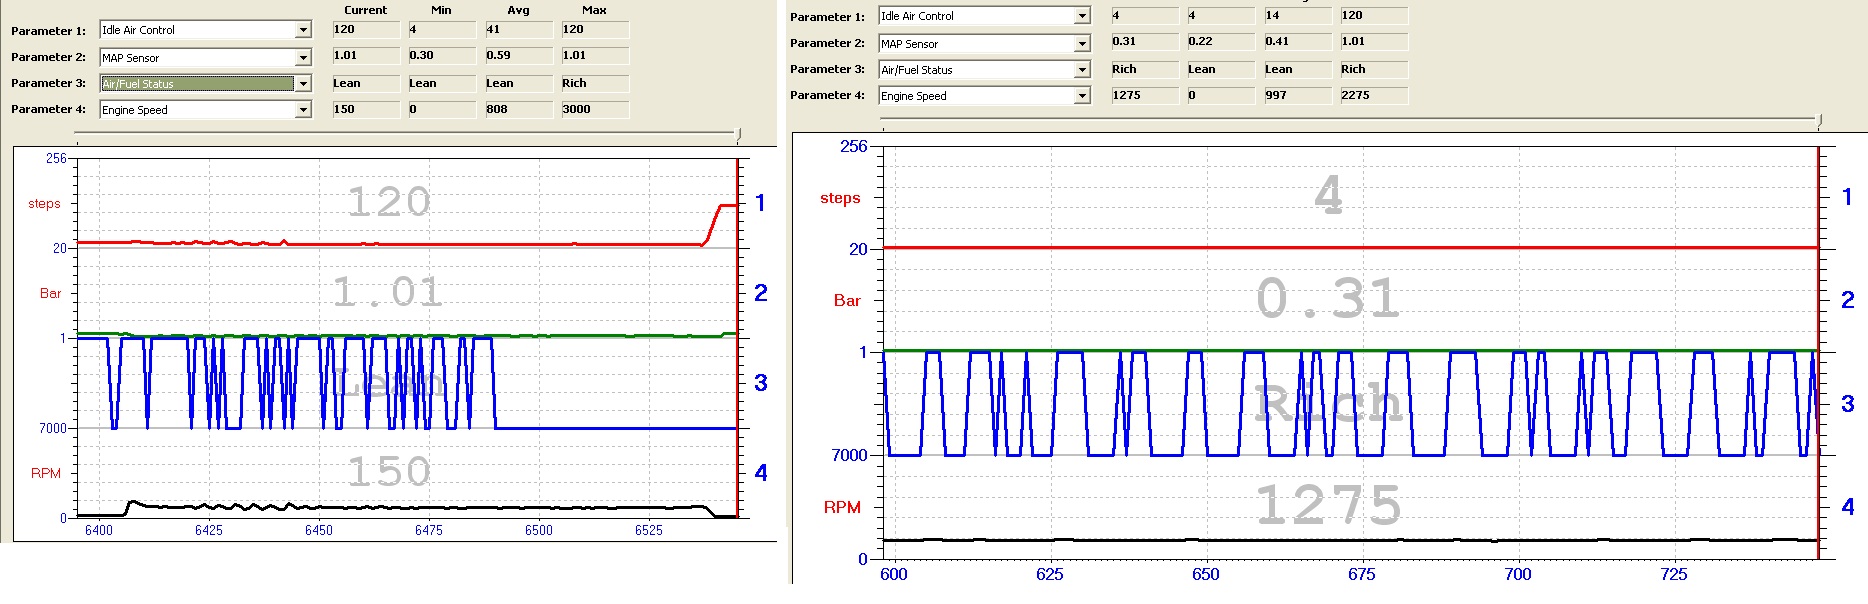Open Idle Air Control dropdown in right panel

point(1082,16)
